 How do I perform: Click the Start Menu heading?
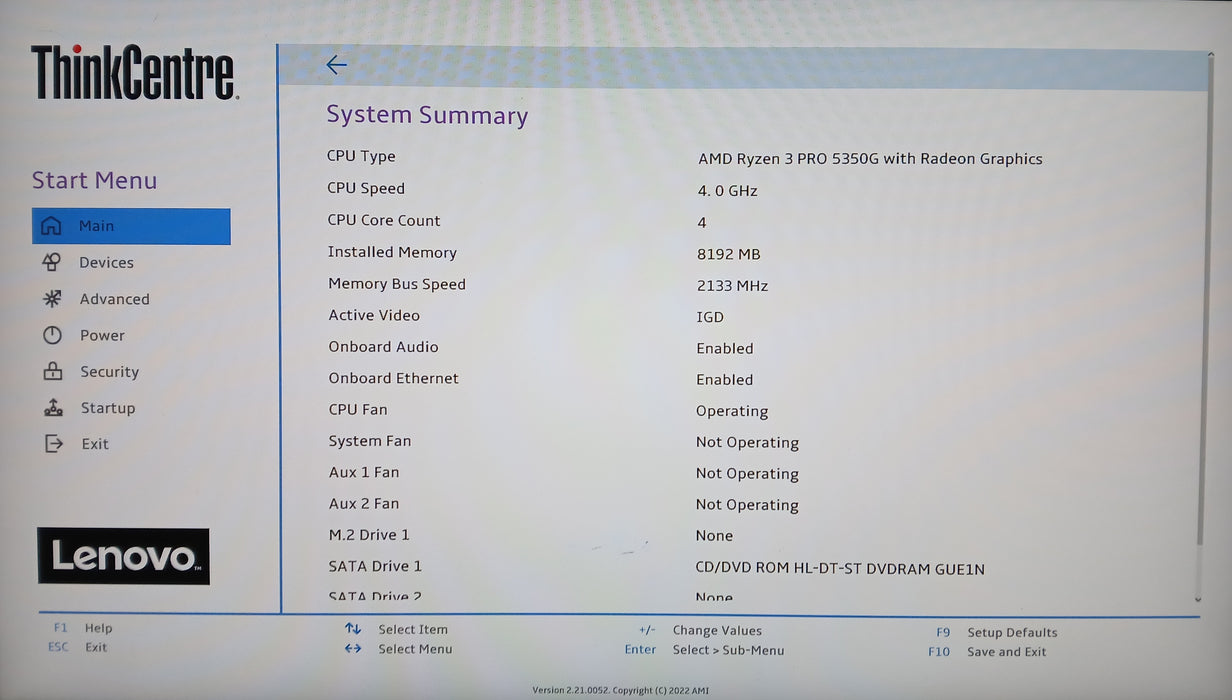point(95,181)
